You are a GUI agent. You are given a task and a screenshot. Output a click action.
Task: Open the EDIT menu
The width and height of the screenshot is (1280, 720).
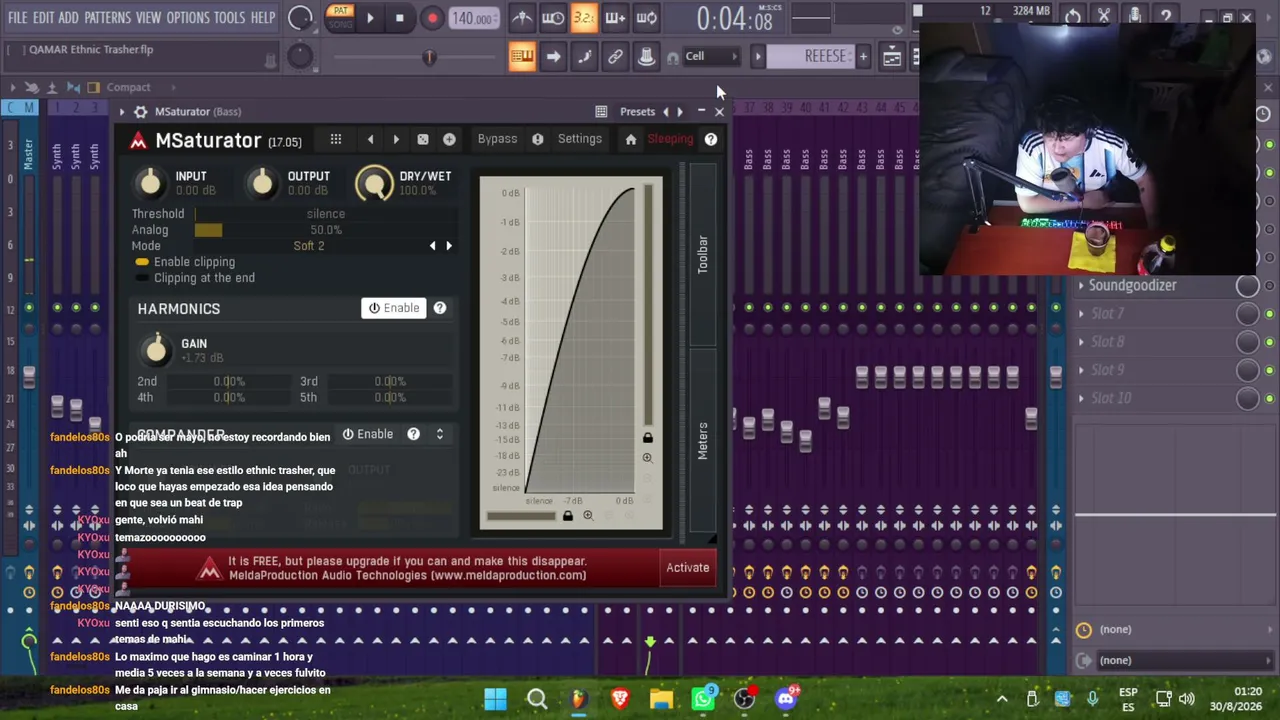pos(43,17)
